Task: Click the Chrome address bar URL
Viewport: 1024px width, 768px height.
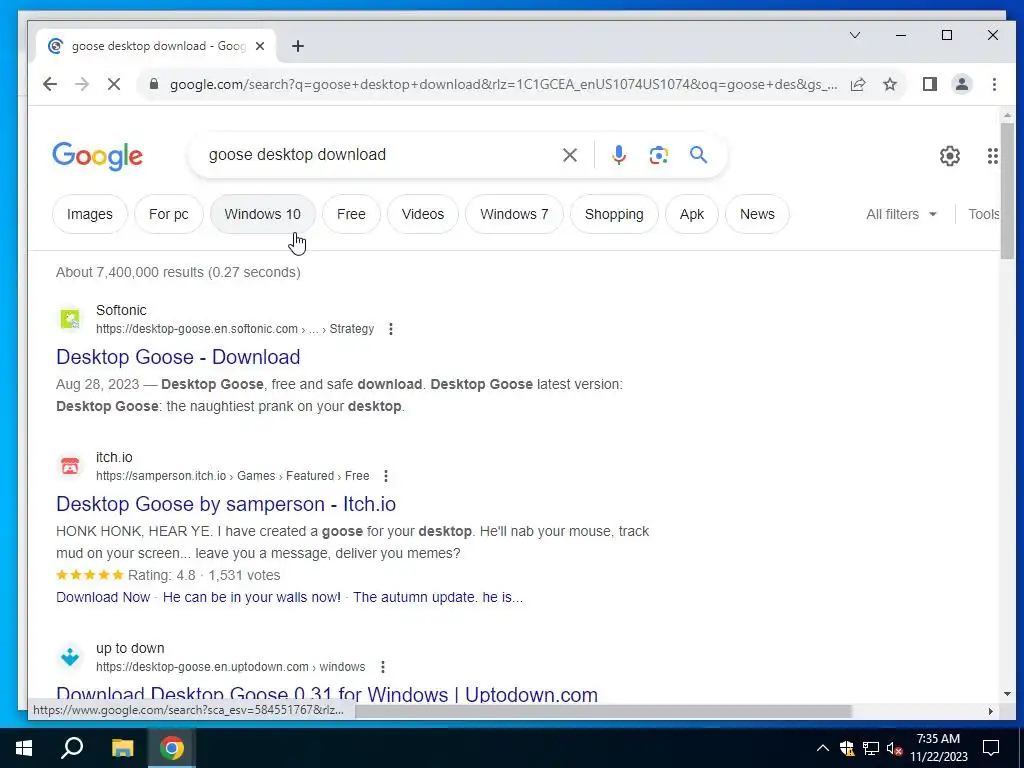Action: [503, 84]
